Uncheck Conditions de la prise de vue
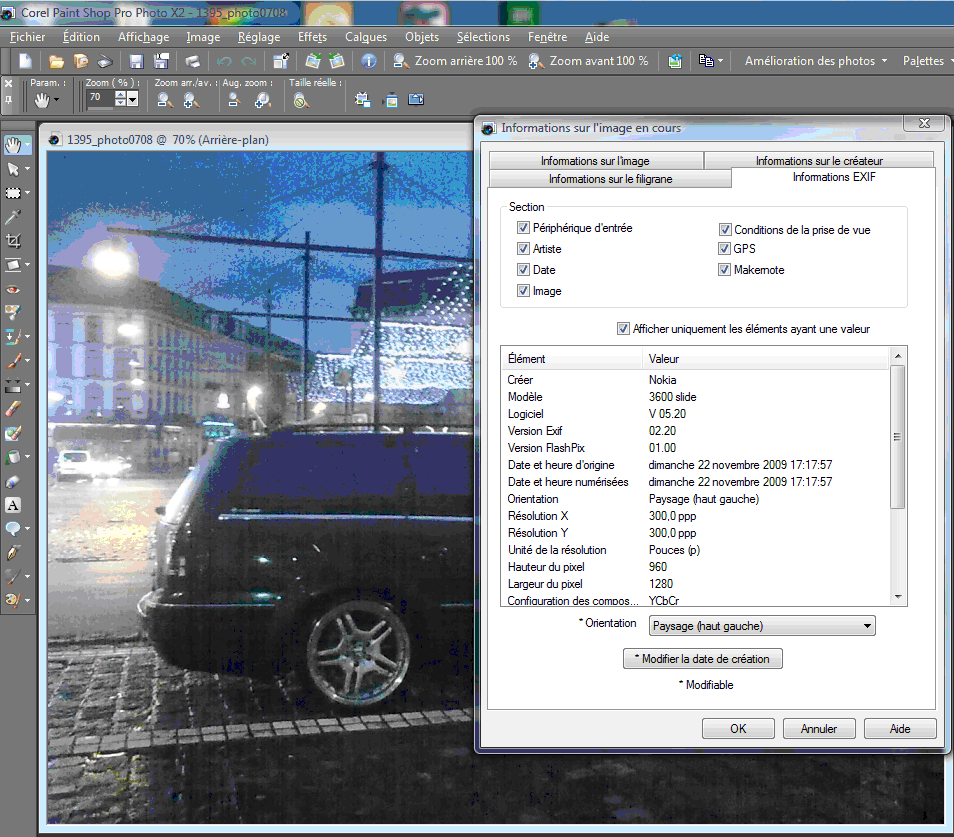This screenshot has height=837, width=954. (x=725, y=229)
